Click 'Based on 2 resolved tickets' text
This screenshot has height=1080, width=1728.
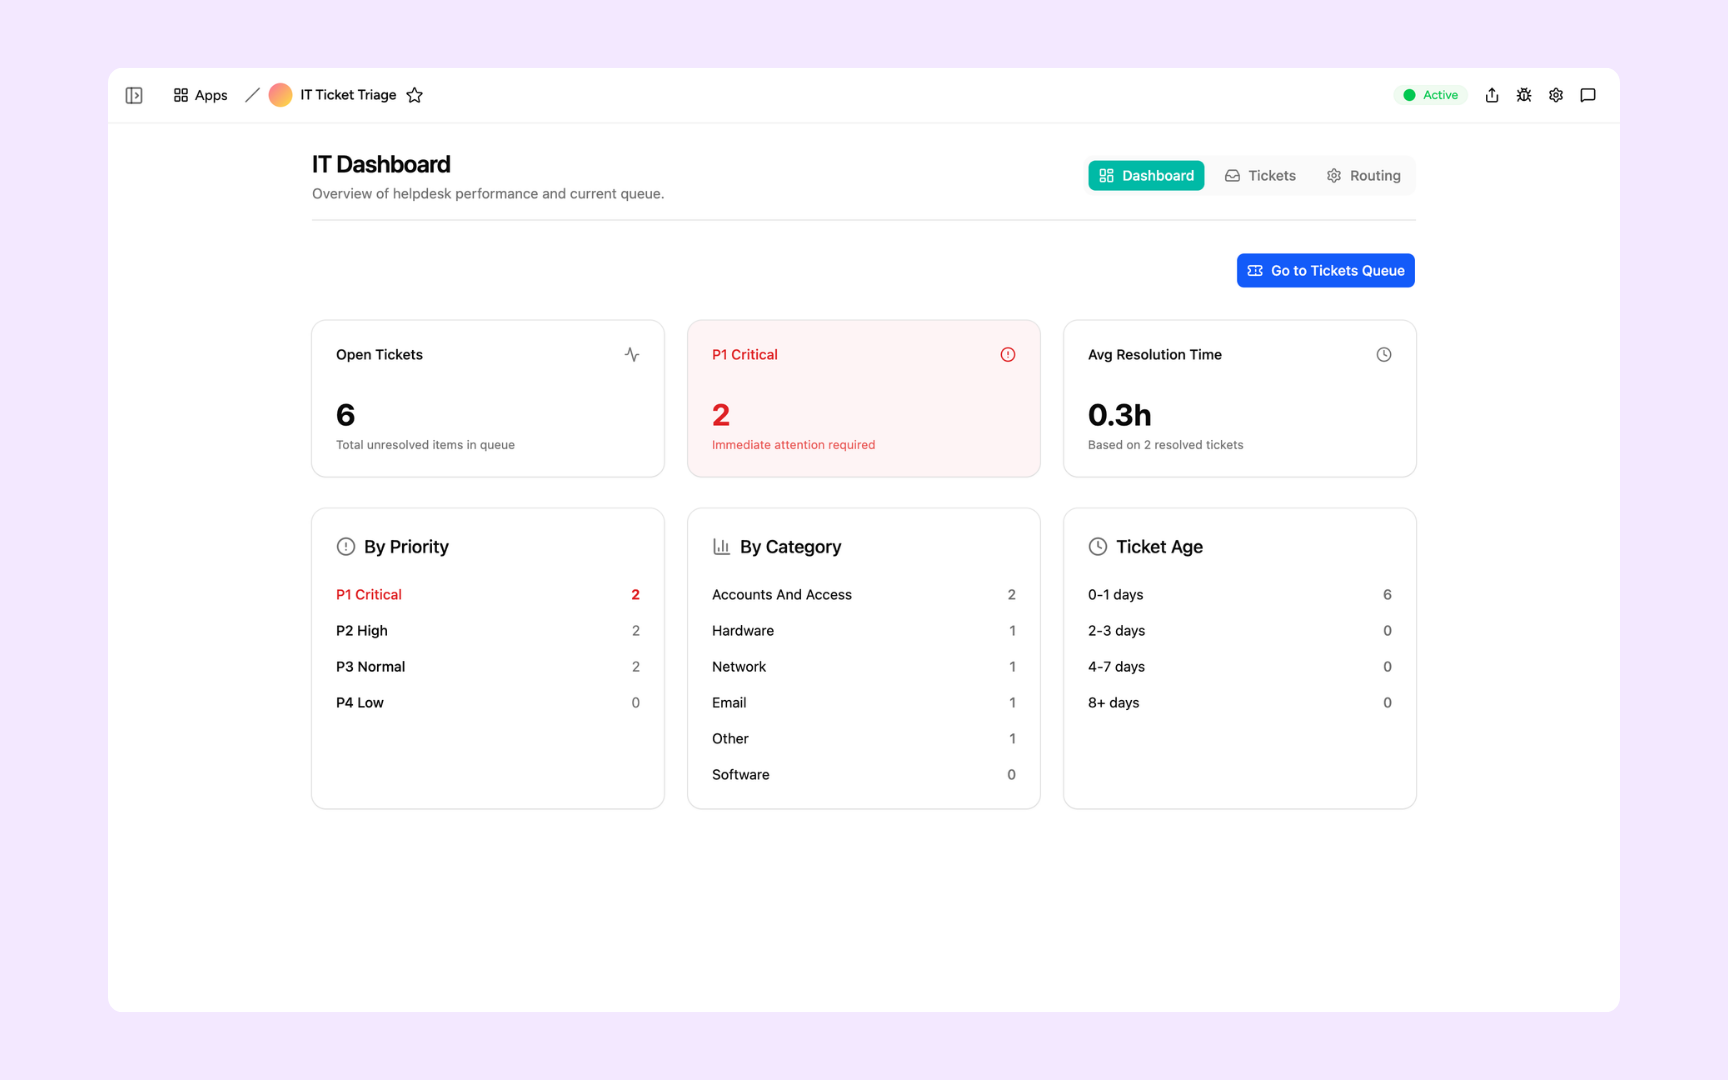click(x=1165, y=445)
